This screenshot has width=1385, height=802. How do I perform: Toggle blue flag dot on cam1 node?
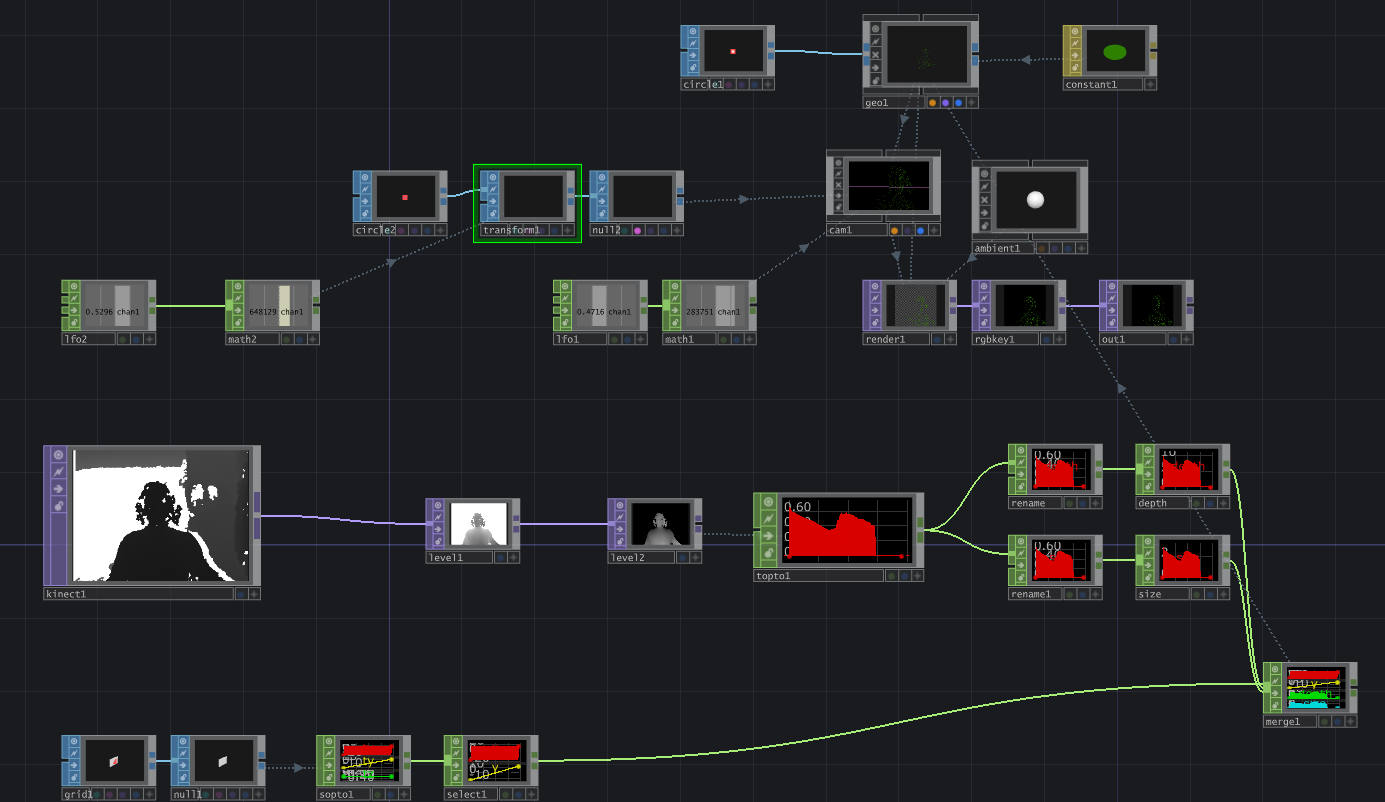920,230
